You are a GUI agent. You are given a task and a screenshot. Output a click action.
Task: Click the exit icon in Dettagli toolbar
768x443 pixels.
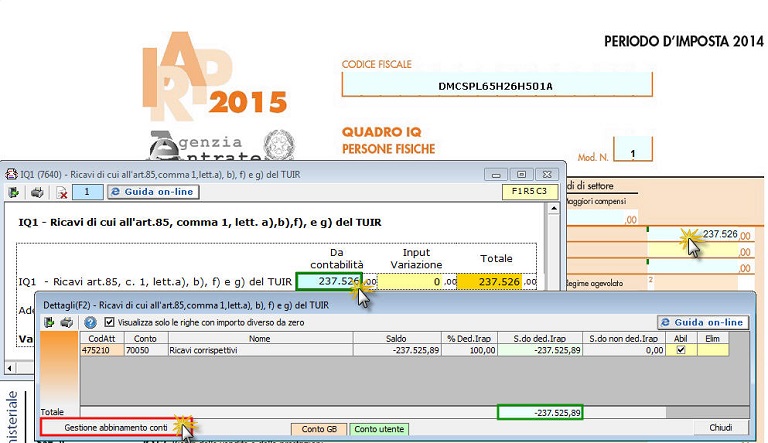pyautogui.click(x=48, y=323)
